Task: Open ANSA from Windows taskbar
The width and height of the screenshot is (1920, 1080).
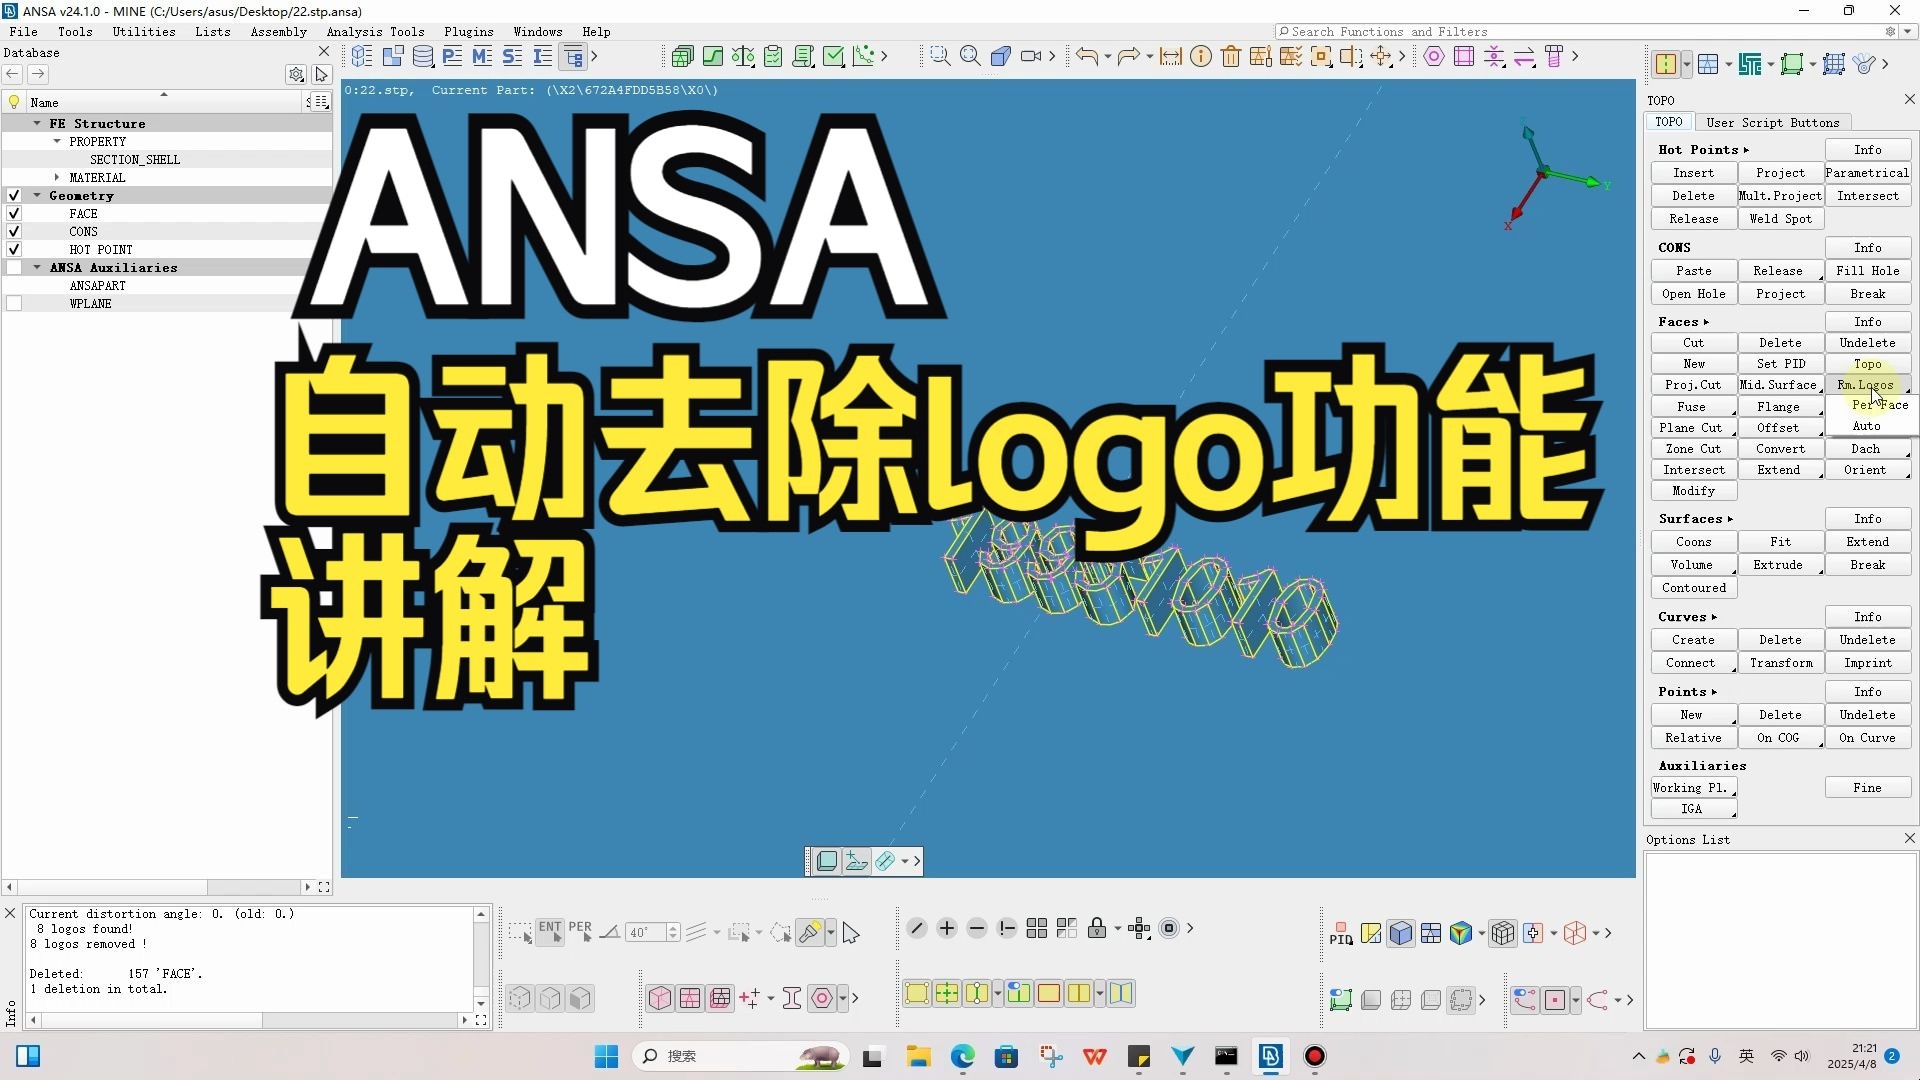Action: click(1271, 1057)
